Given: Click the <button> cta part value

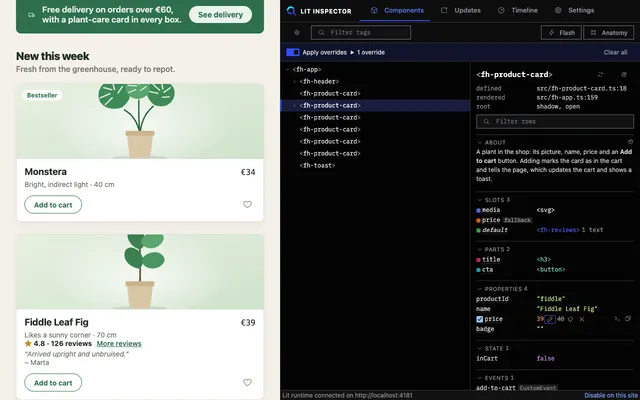Looking at the screenshot, I should 551,270.
